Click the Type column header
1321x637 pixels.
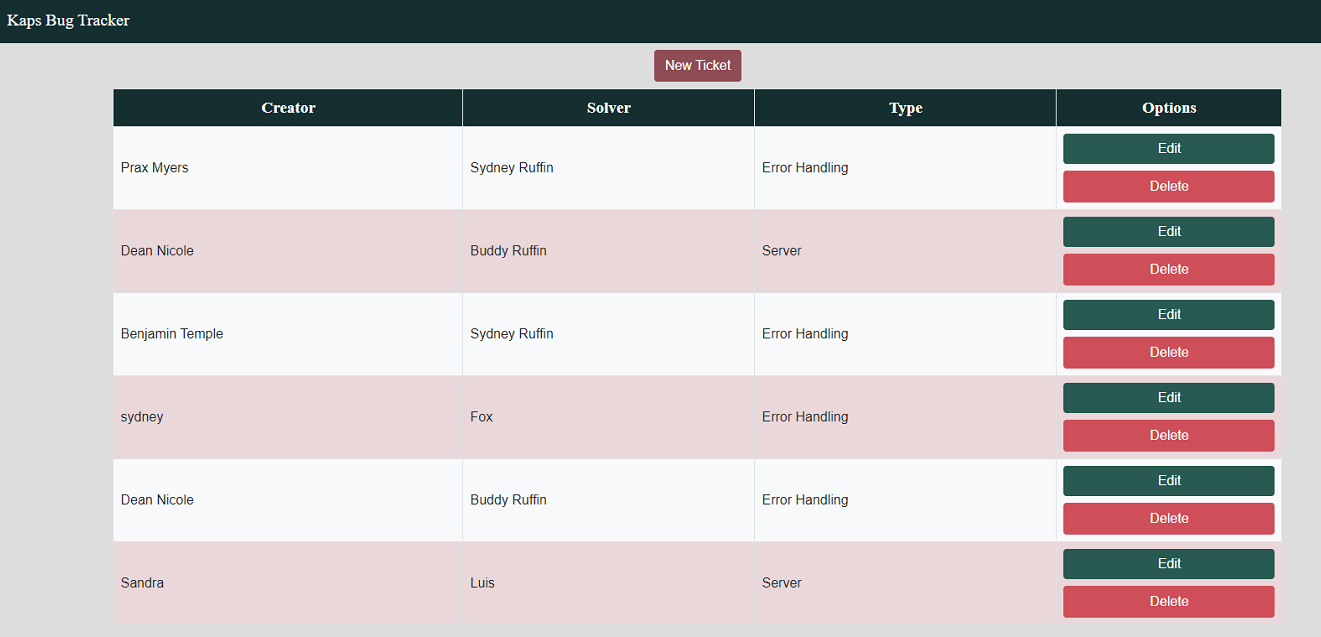[x=904, y=107]
